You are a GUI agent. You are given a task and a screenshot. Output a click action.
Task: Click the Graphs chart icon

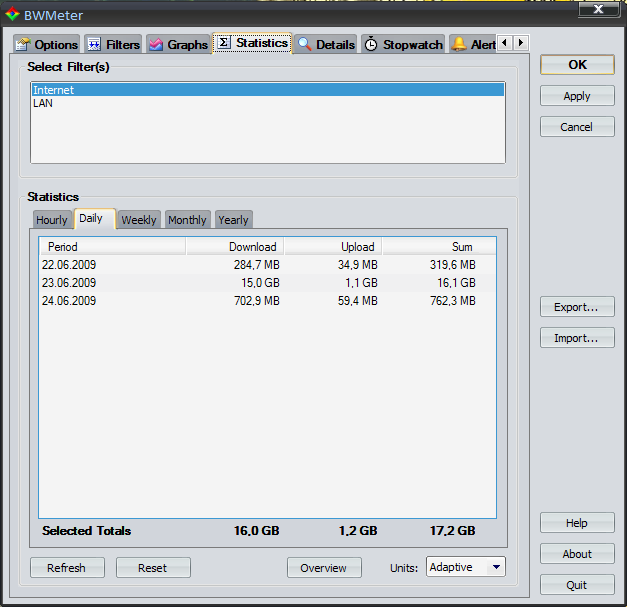[x=156, y=44]
